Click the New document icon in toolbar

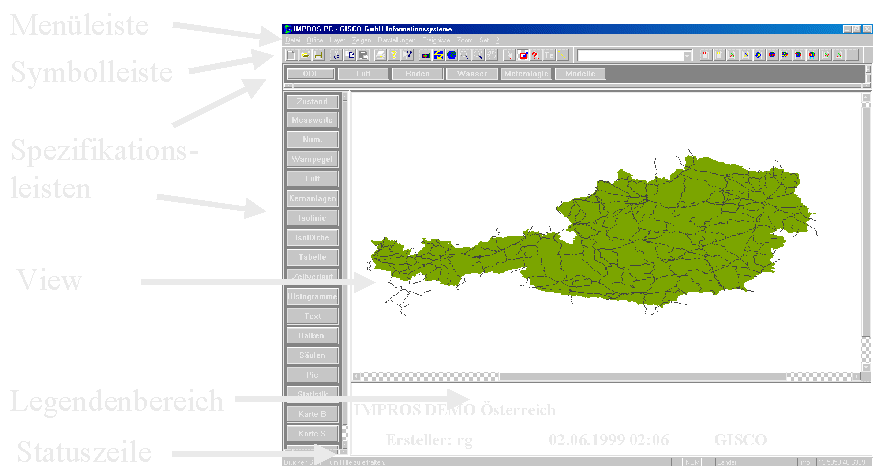(291, 55)
